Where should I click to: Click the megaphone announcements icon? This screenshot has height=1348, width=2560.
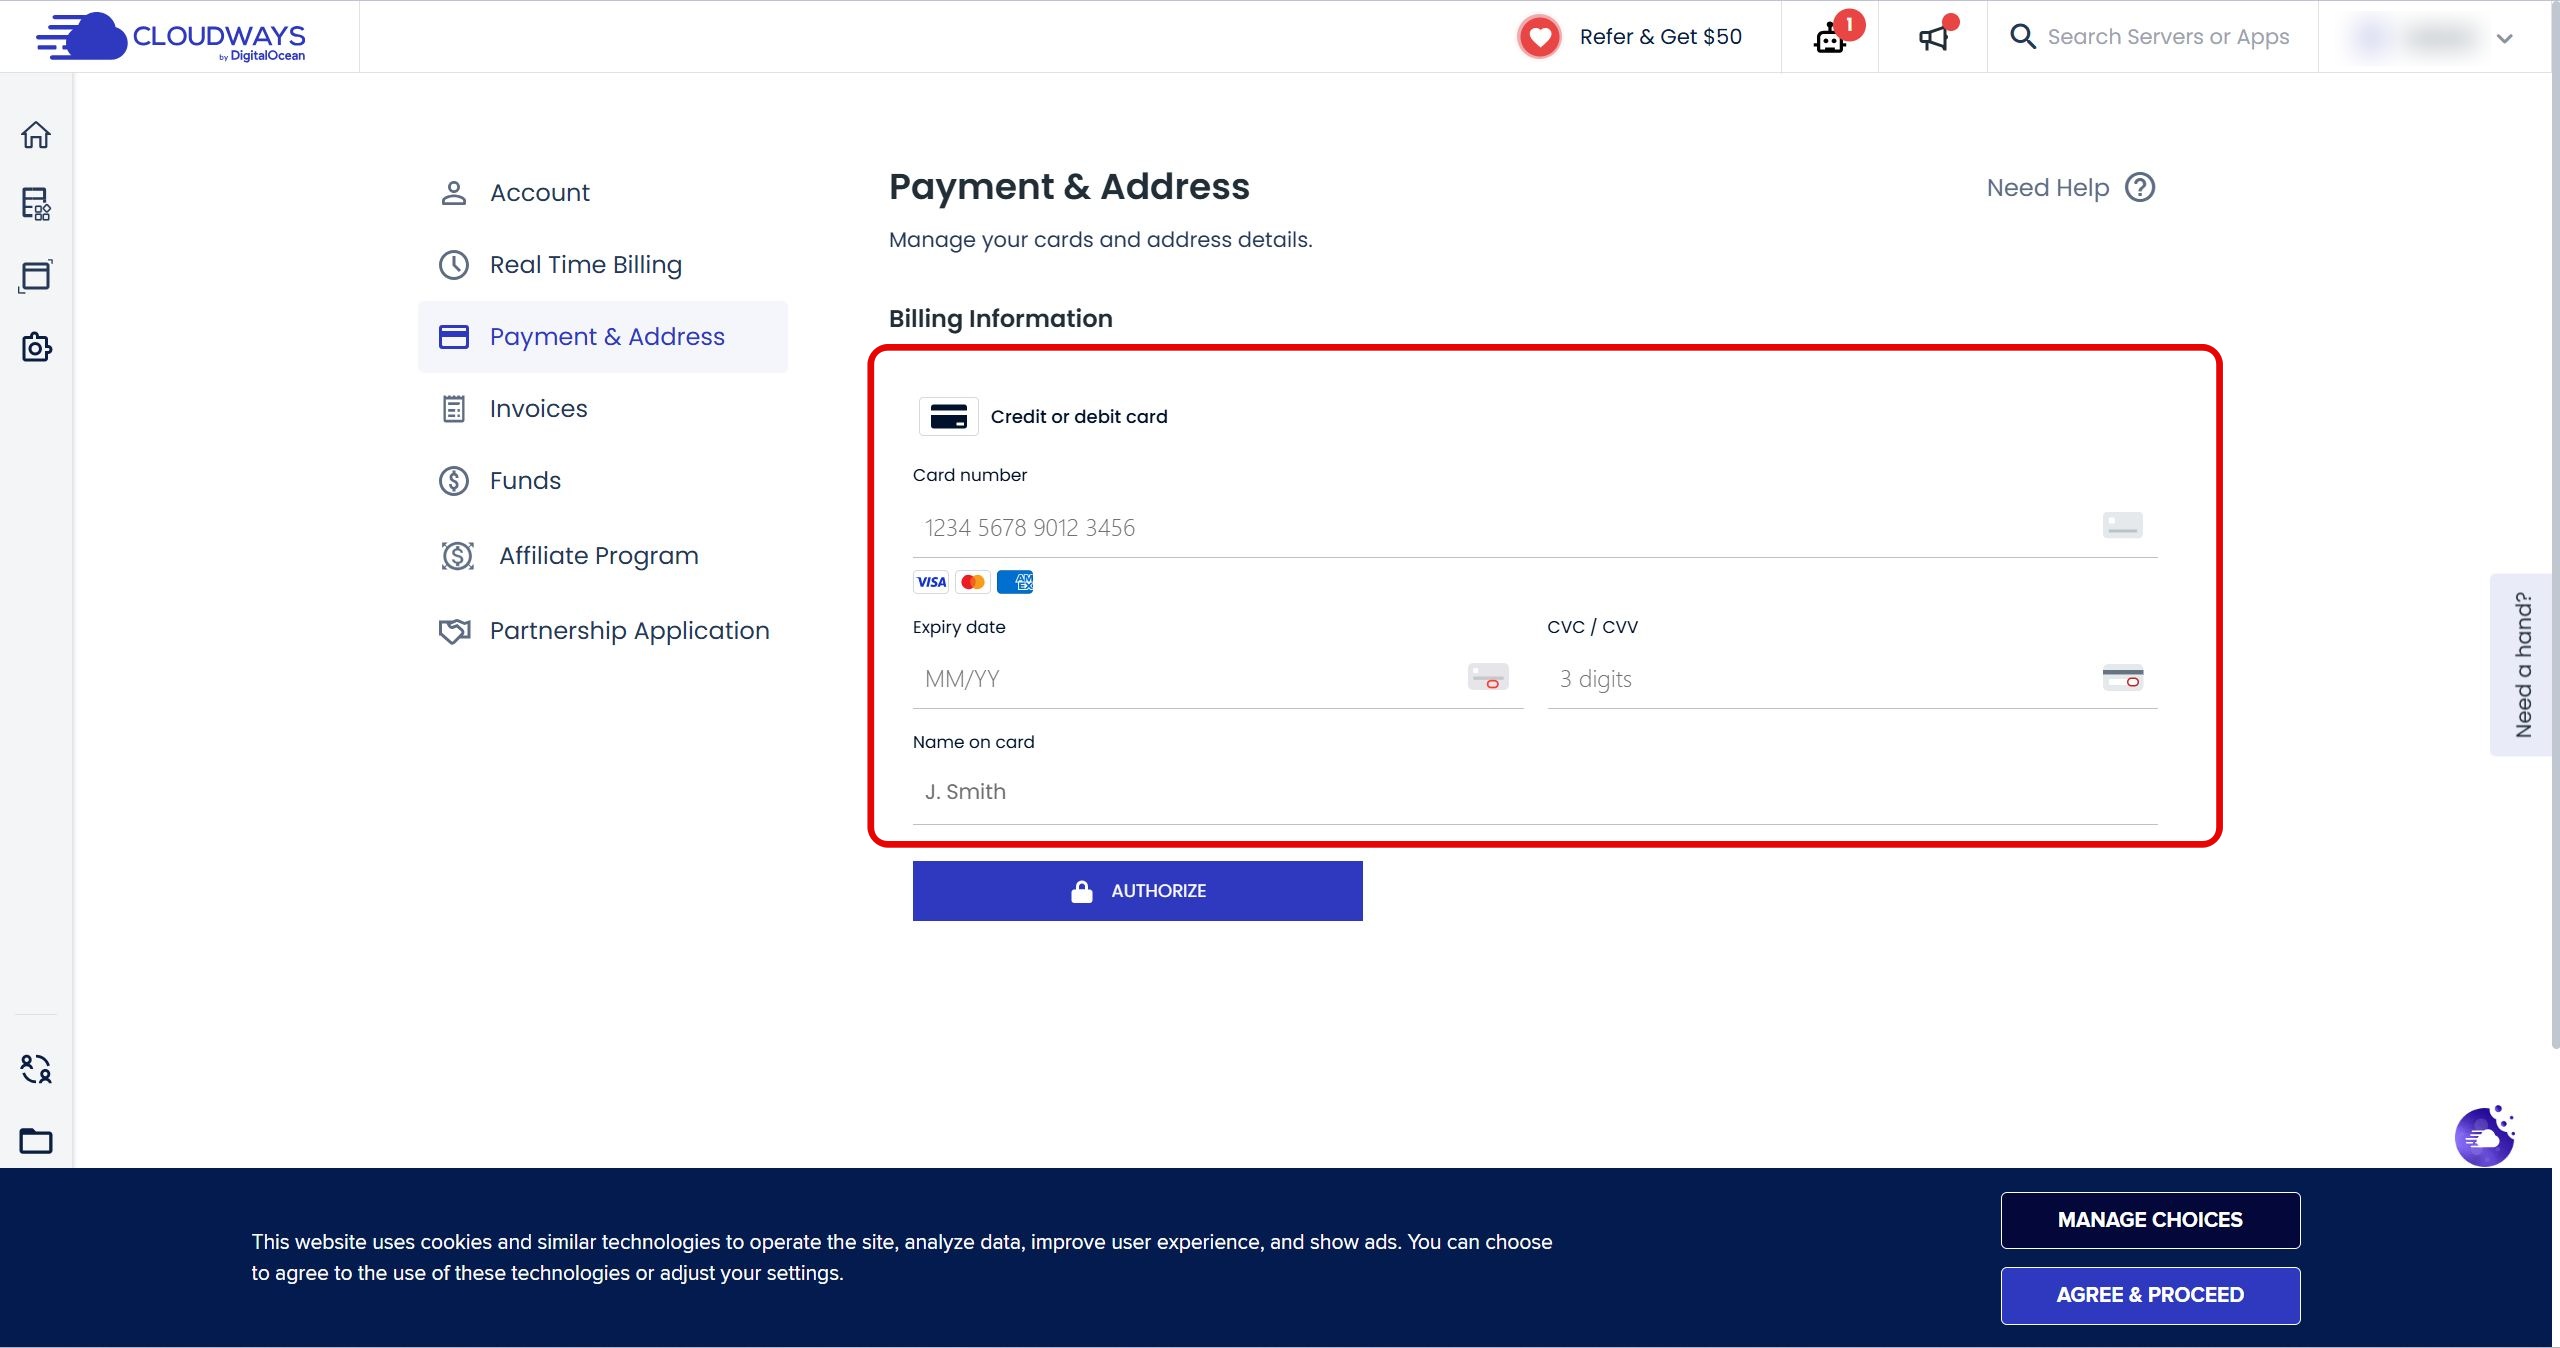(1933, 38)
